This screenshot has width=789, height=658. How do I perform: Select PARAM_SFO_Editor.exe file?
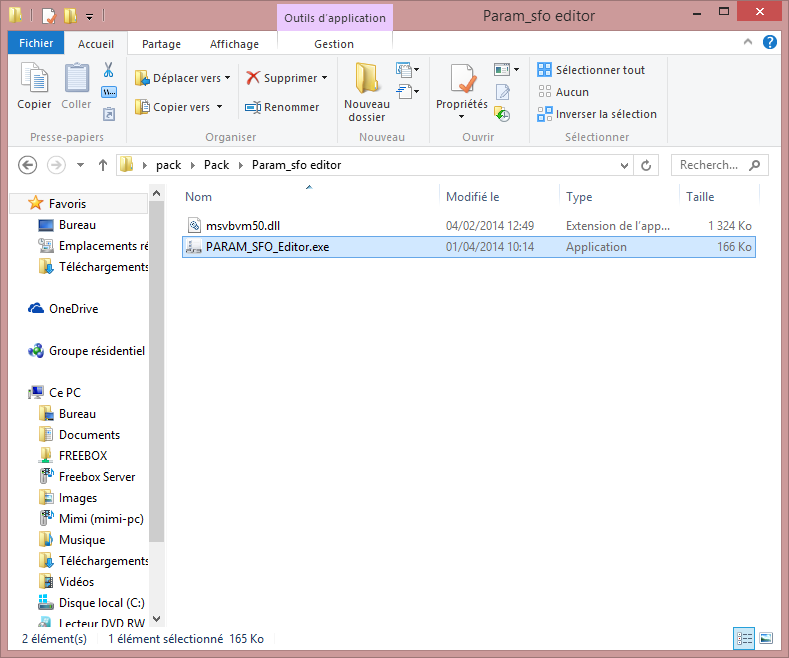(x=468, y=247)
